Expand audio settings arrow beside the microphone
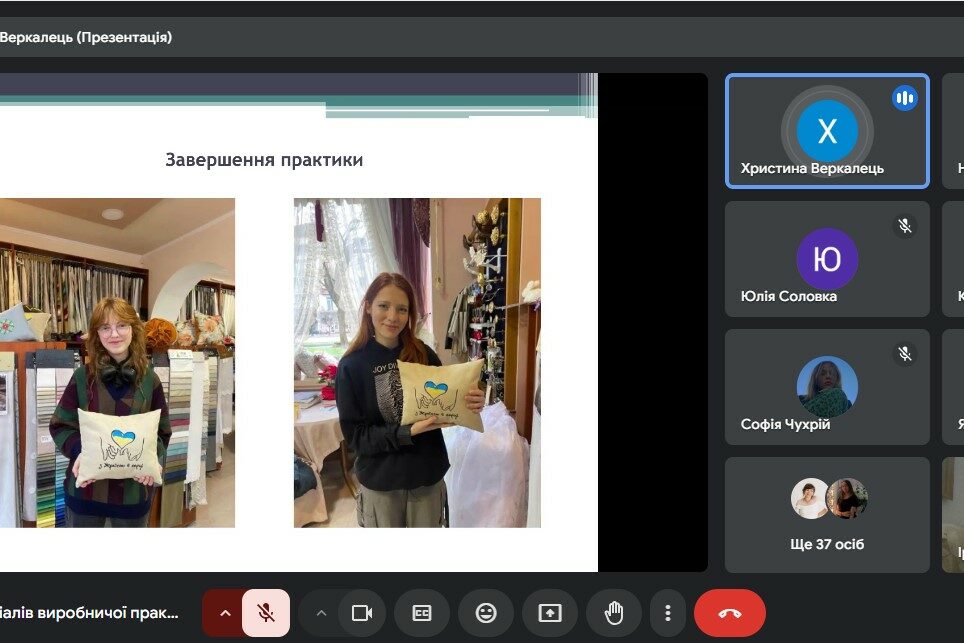Image resolution: width=964 pixels, height=643 pixels. (225, 613)
